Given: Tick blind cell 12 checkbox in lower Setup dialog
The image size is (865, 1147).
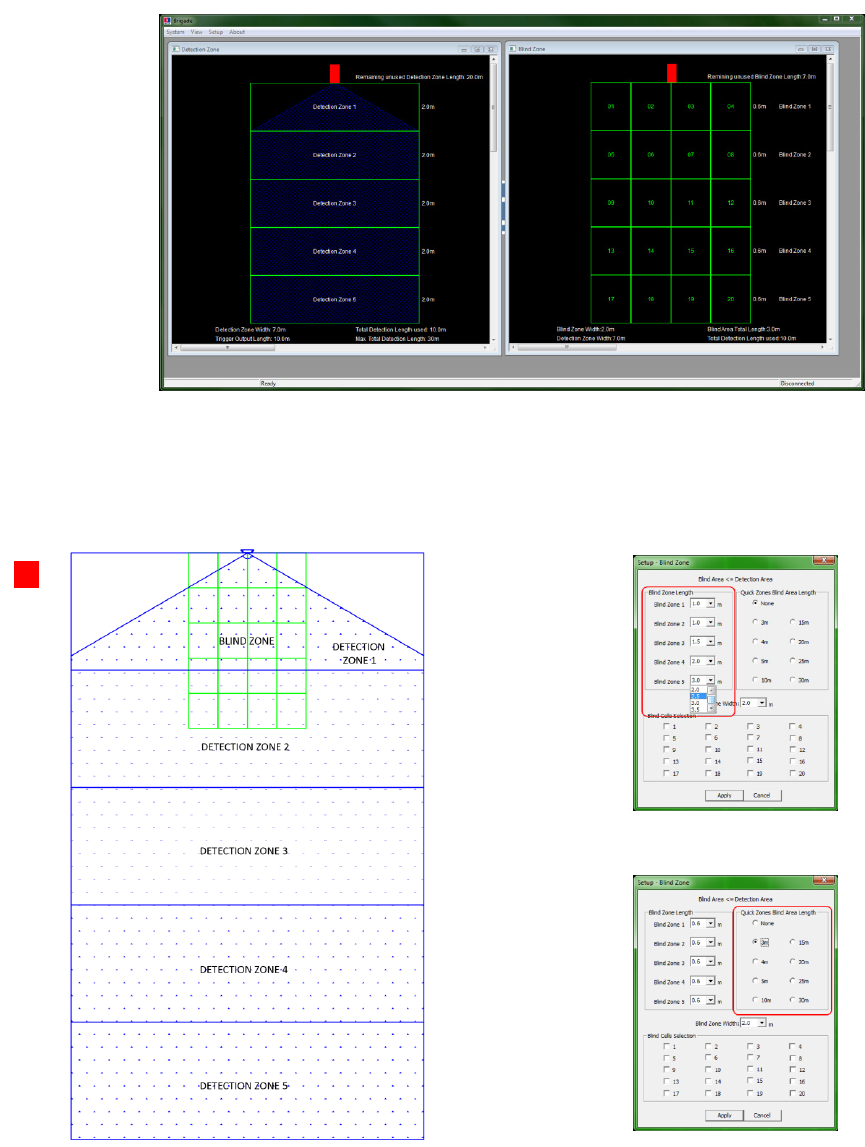Looking at the screenshot, I should 793,1069.
